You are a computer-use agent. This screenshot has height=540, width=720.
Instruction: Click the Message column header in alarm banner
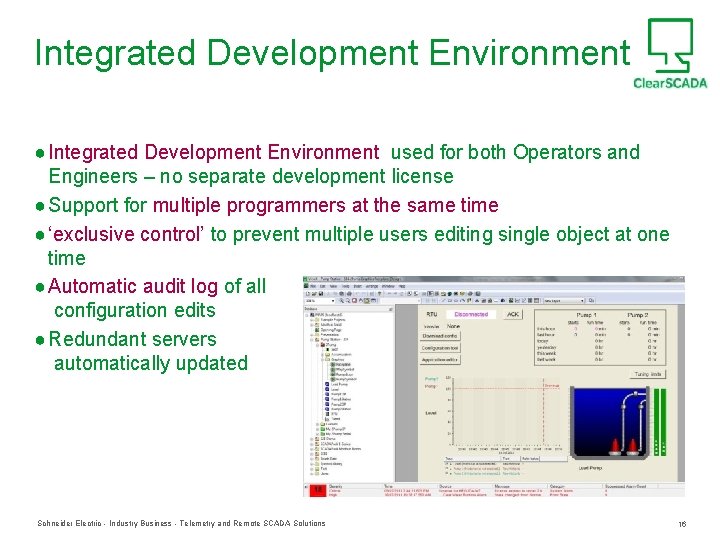(502, 486)
